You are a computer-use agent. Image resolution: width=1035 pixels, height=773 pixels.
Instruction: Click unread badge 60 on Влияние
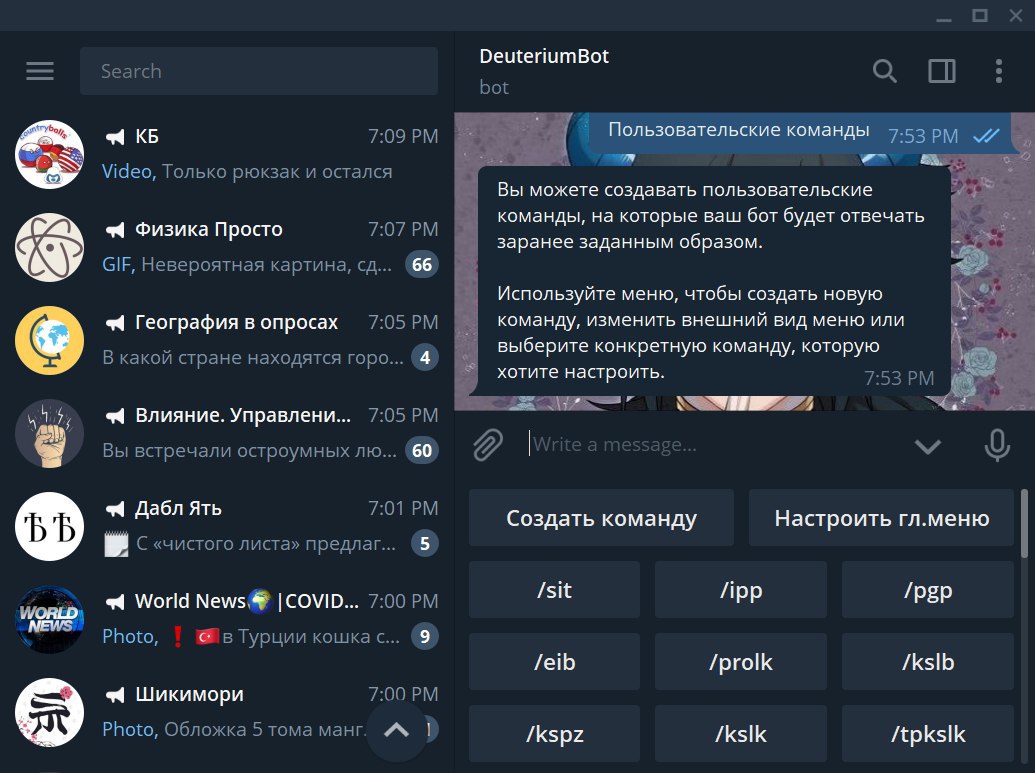(x=422, y=451)
